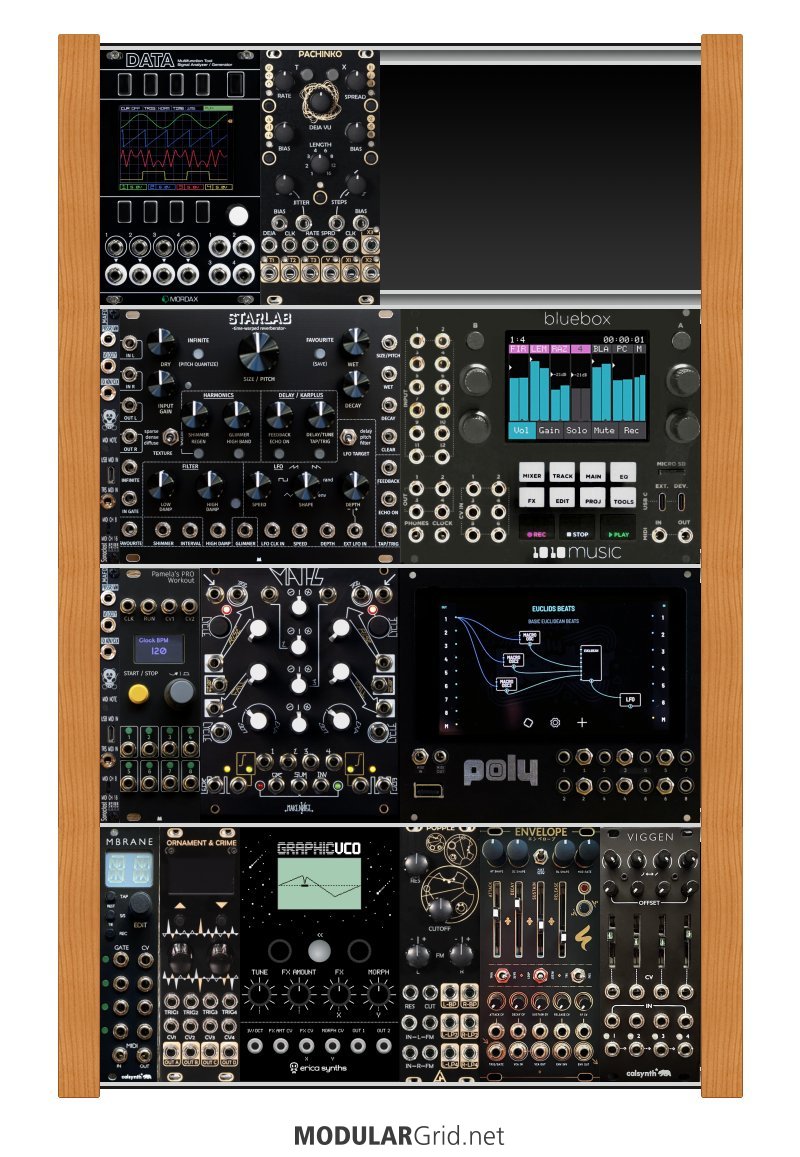
Task: Open the EQ page on bluebox
Action: coord(624,474)
